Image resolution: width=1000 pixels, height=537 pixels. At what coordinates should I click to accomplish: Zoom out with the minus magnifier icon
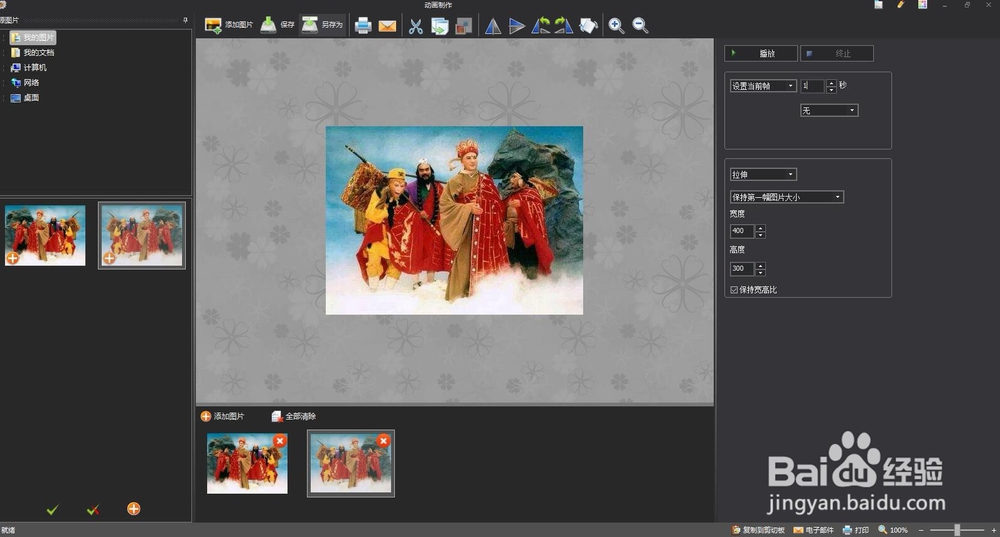point(640,26)
